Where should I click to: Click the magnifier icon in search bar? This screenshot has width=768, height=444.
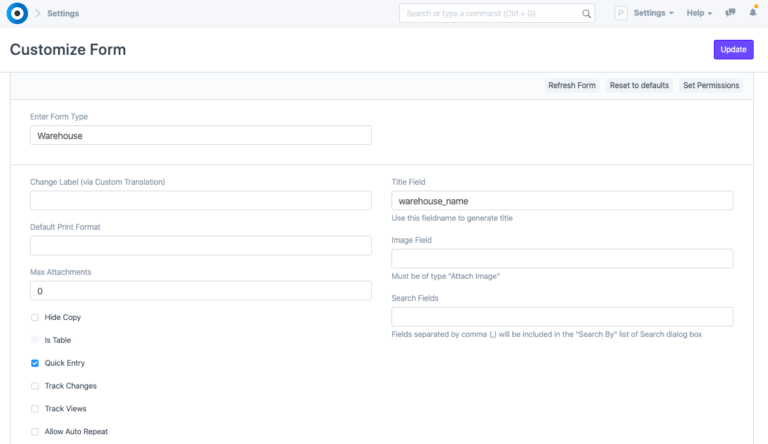pyautogui.click(x=585, y=14)
